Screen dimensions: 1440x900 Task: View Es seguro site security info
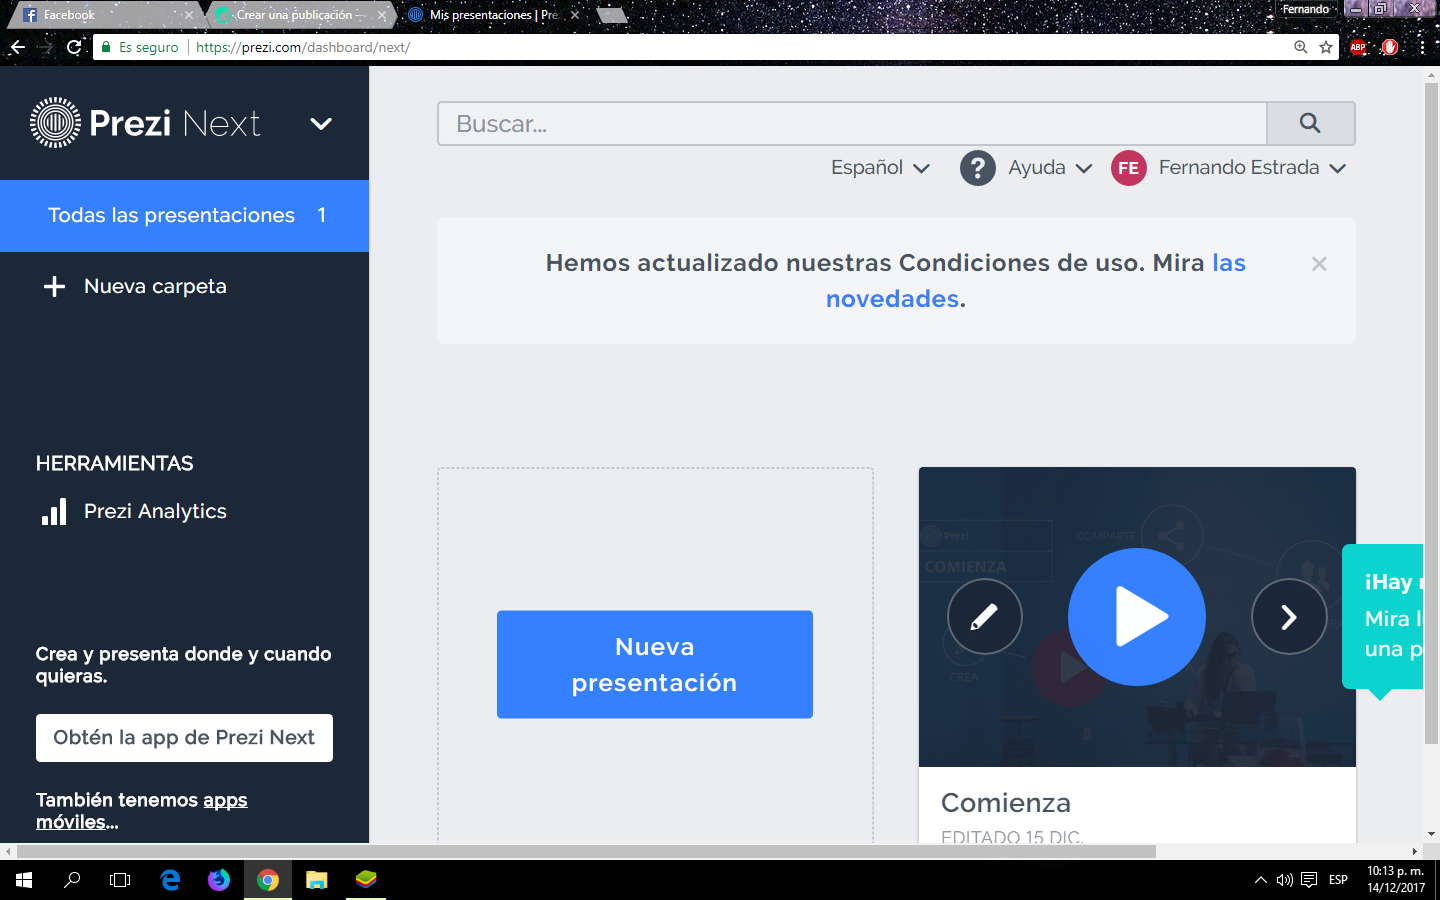[x=140, y=47]
